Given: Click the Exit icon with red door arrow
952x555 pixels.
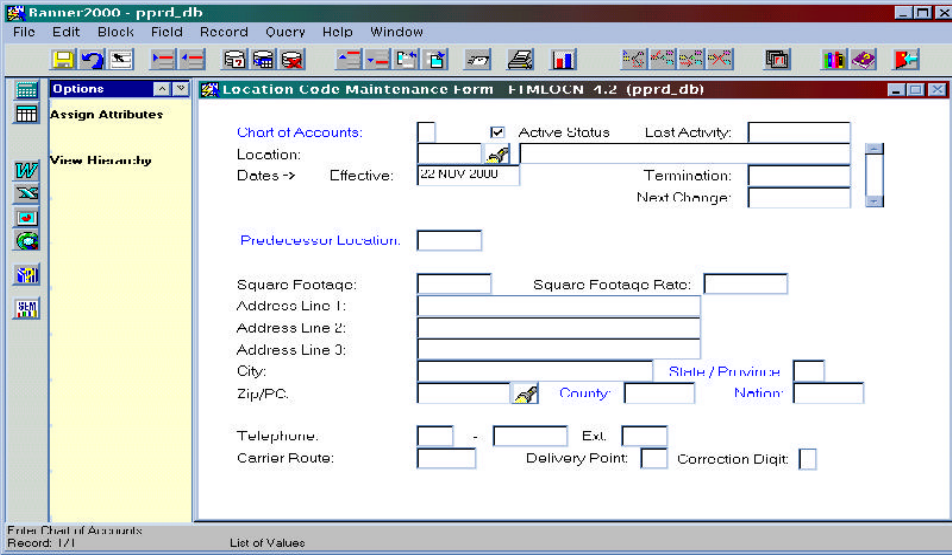Looking at the screenshot, I should click(906, 60).
